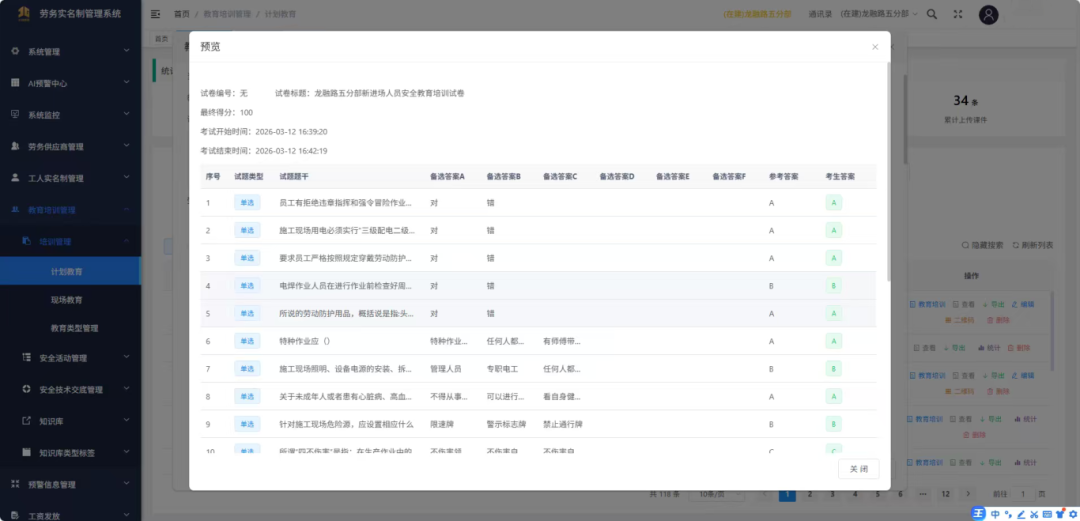Close the 预览 dialog with X icon

coord(875,47)
